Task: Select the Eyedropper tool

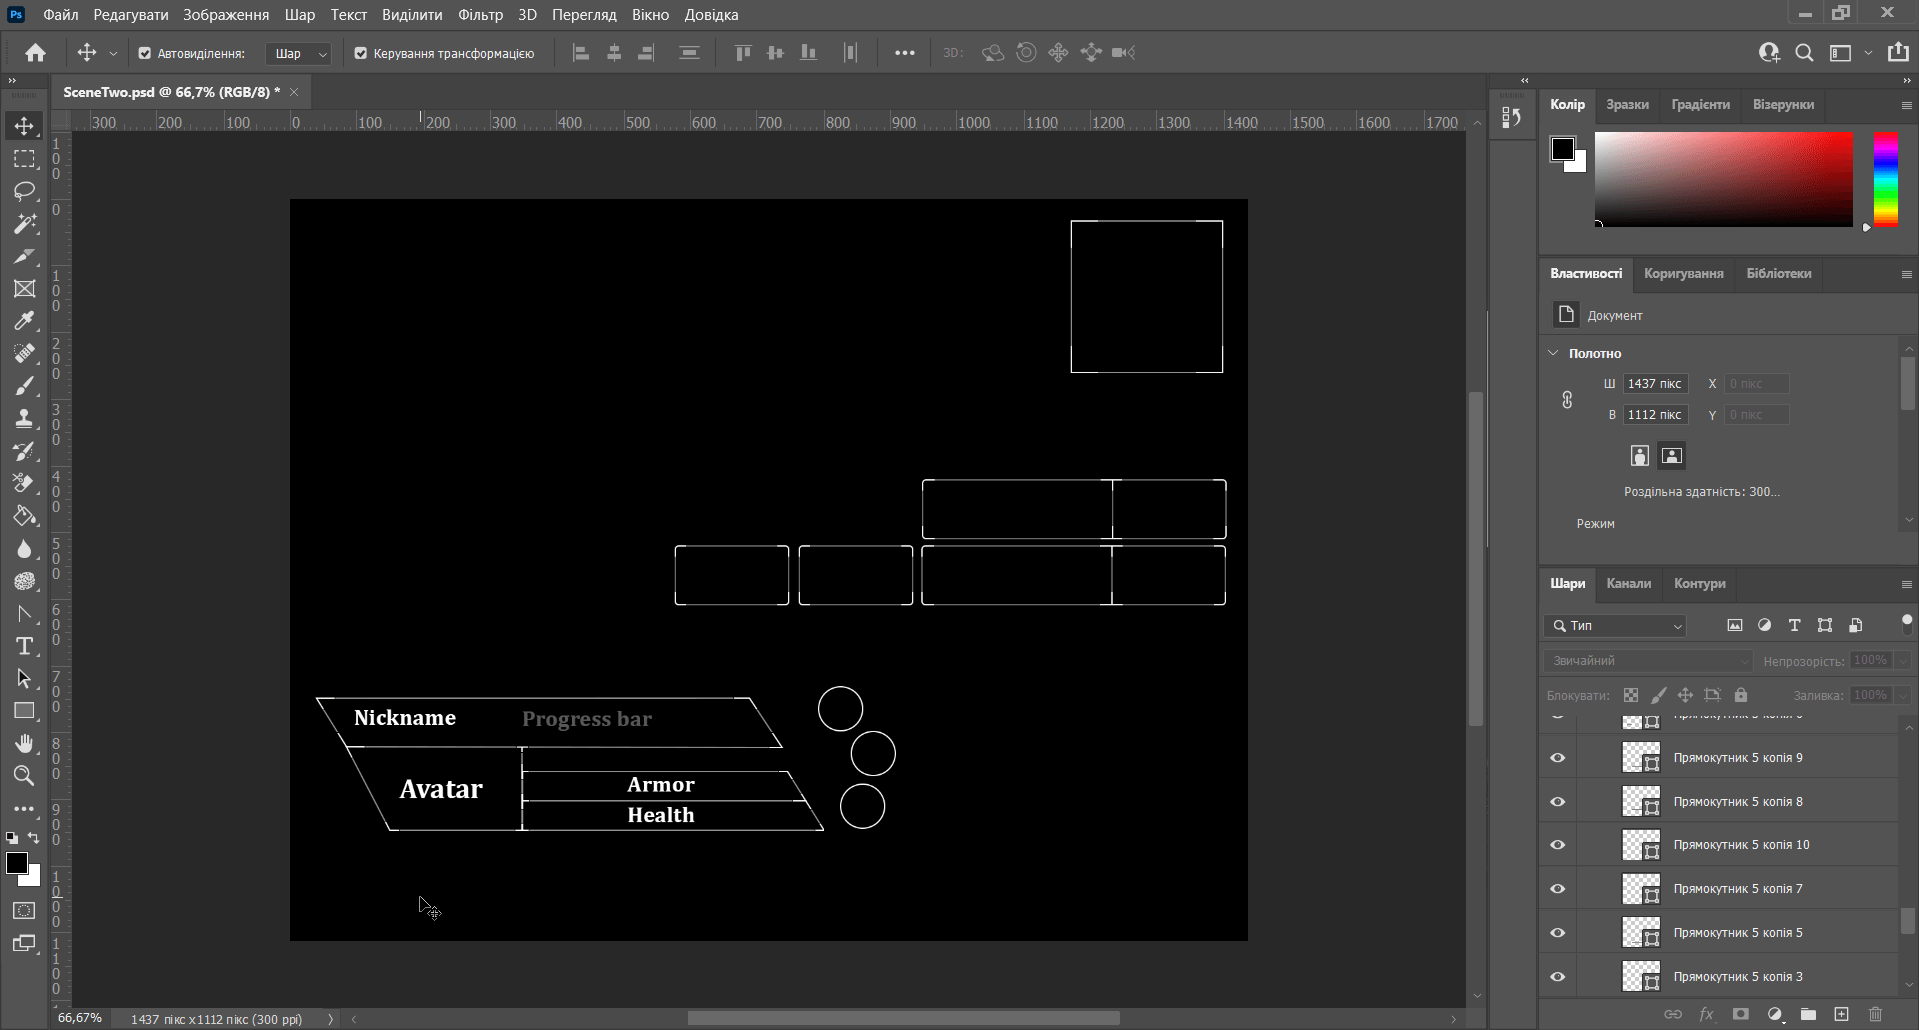Action: pyautogui.click(x=25, y=321)
